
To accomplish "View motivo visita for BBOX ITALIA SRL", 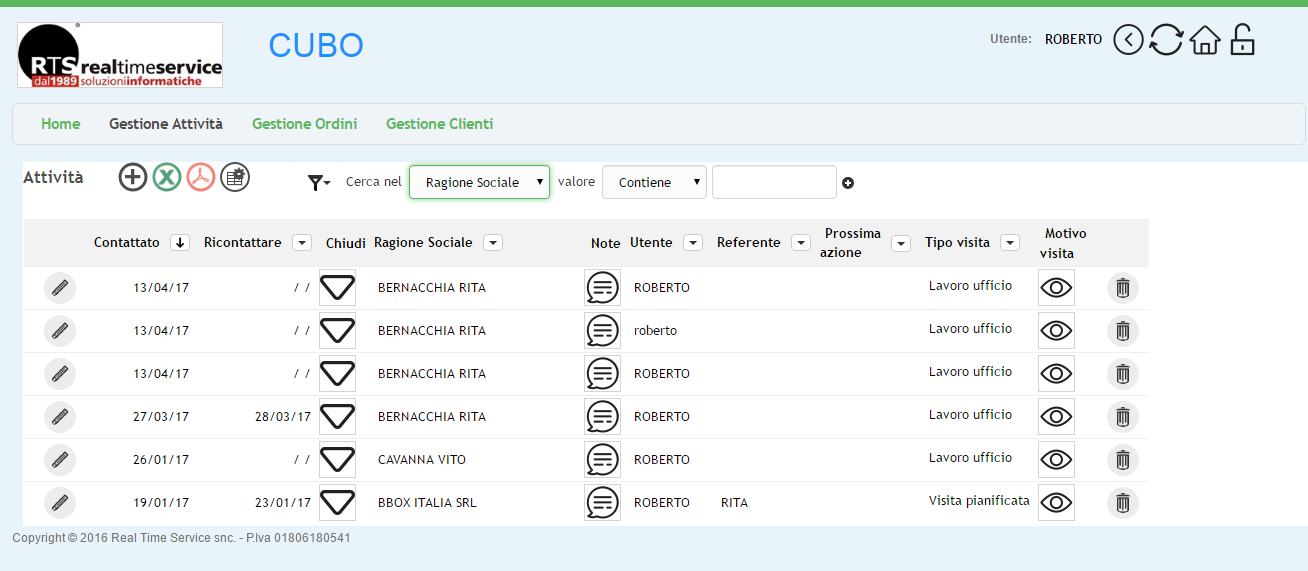I will coord(1056,503).
